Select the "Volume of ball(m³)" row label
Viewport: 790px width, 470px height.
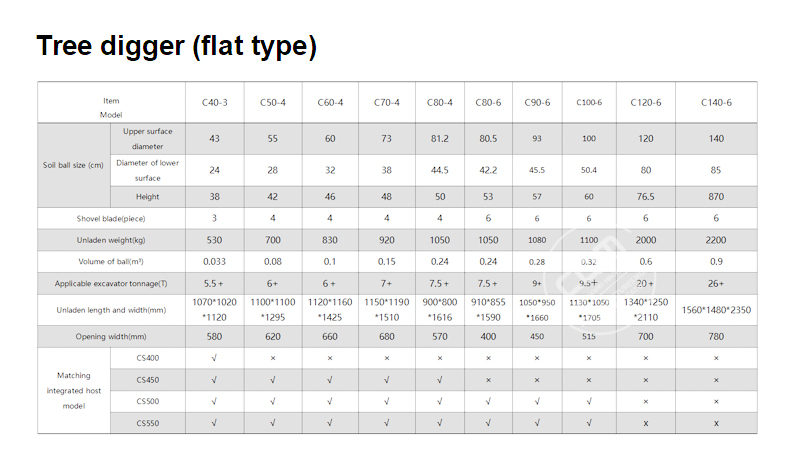[x=111, y=263]
